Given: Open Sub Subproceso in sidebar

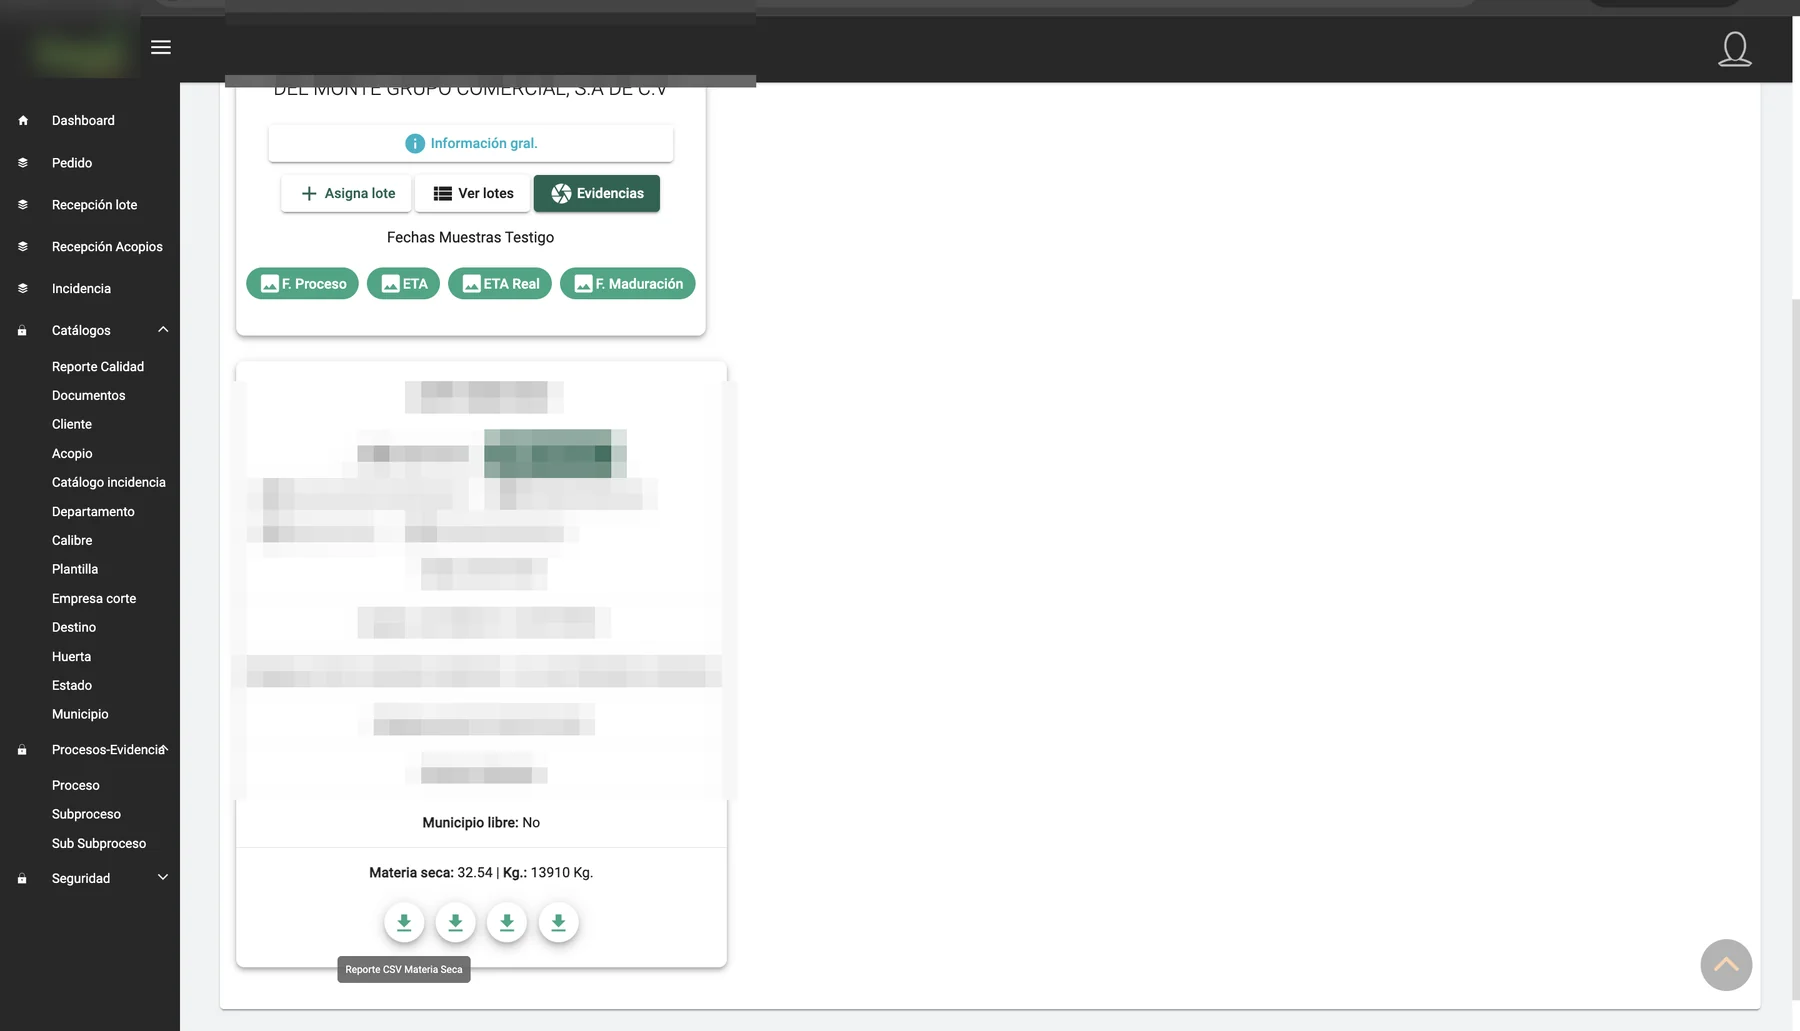Looking at the screenshot, I should (99, 844).
